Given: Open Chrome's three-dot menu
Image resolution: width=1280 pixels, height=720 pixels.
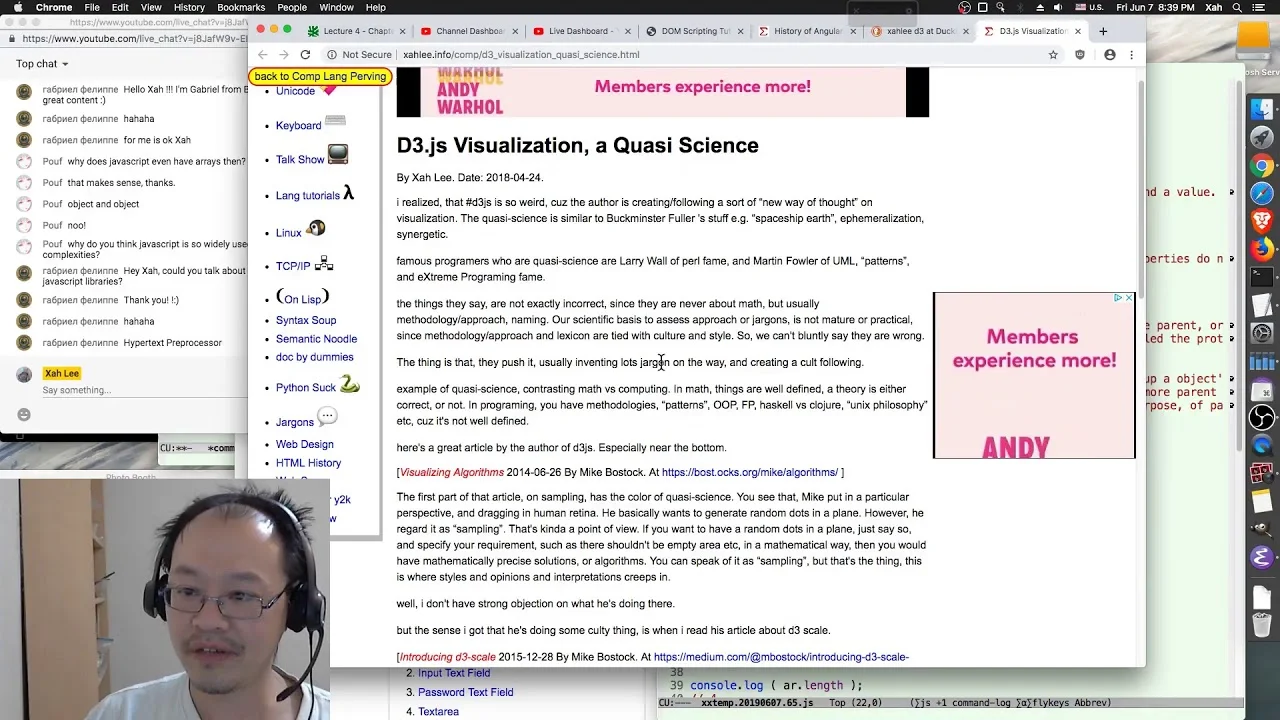Looking at the screenshot, I should coord(1131,55).
